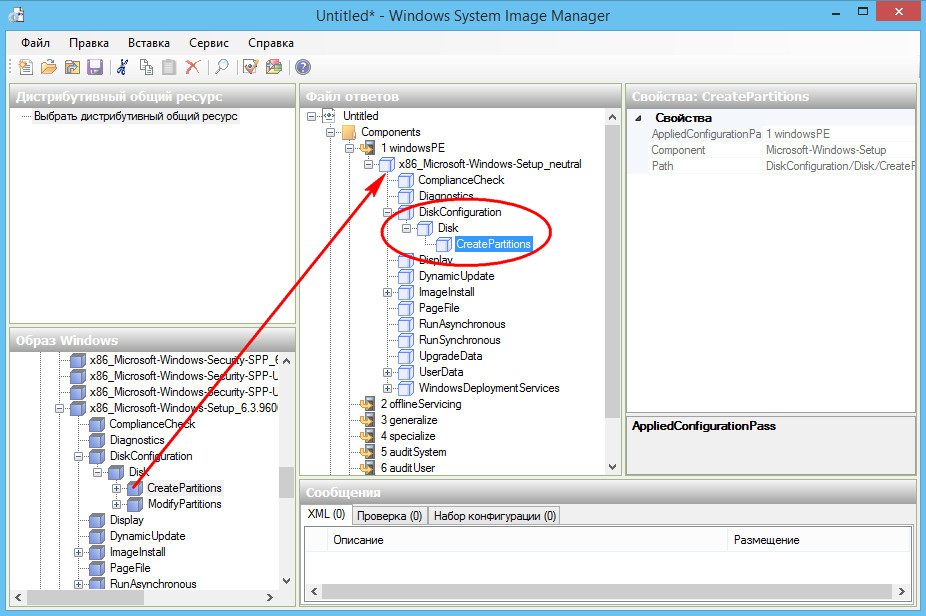The height and width of the screenshot is (616, 926).
Task: Open the Сервис menu
Action: click(x=208, y=43)
